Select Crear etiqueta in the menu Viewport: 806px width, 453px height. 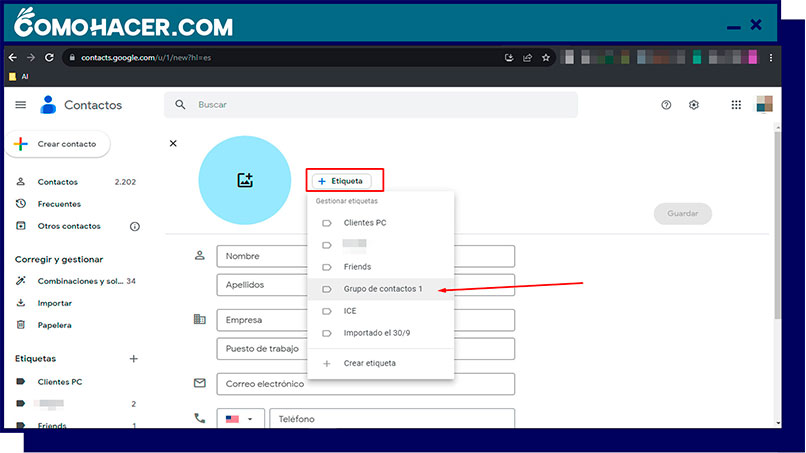[369, 363]
